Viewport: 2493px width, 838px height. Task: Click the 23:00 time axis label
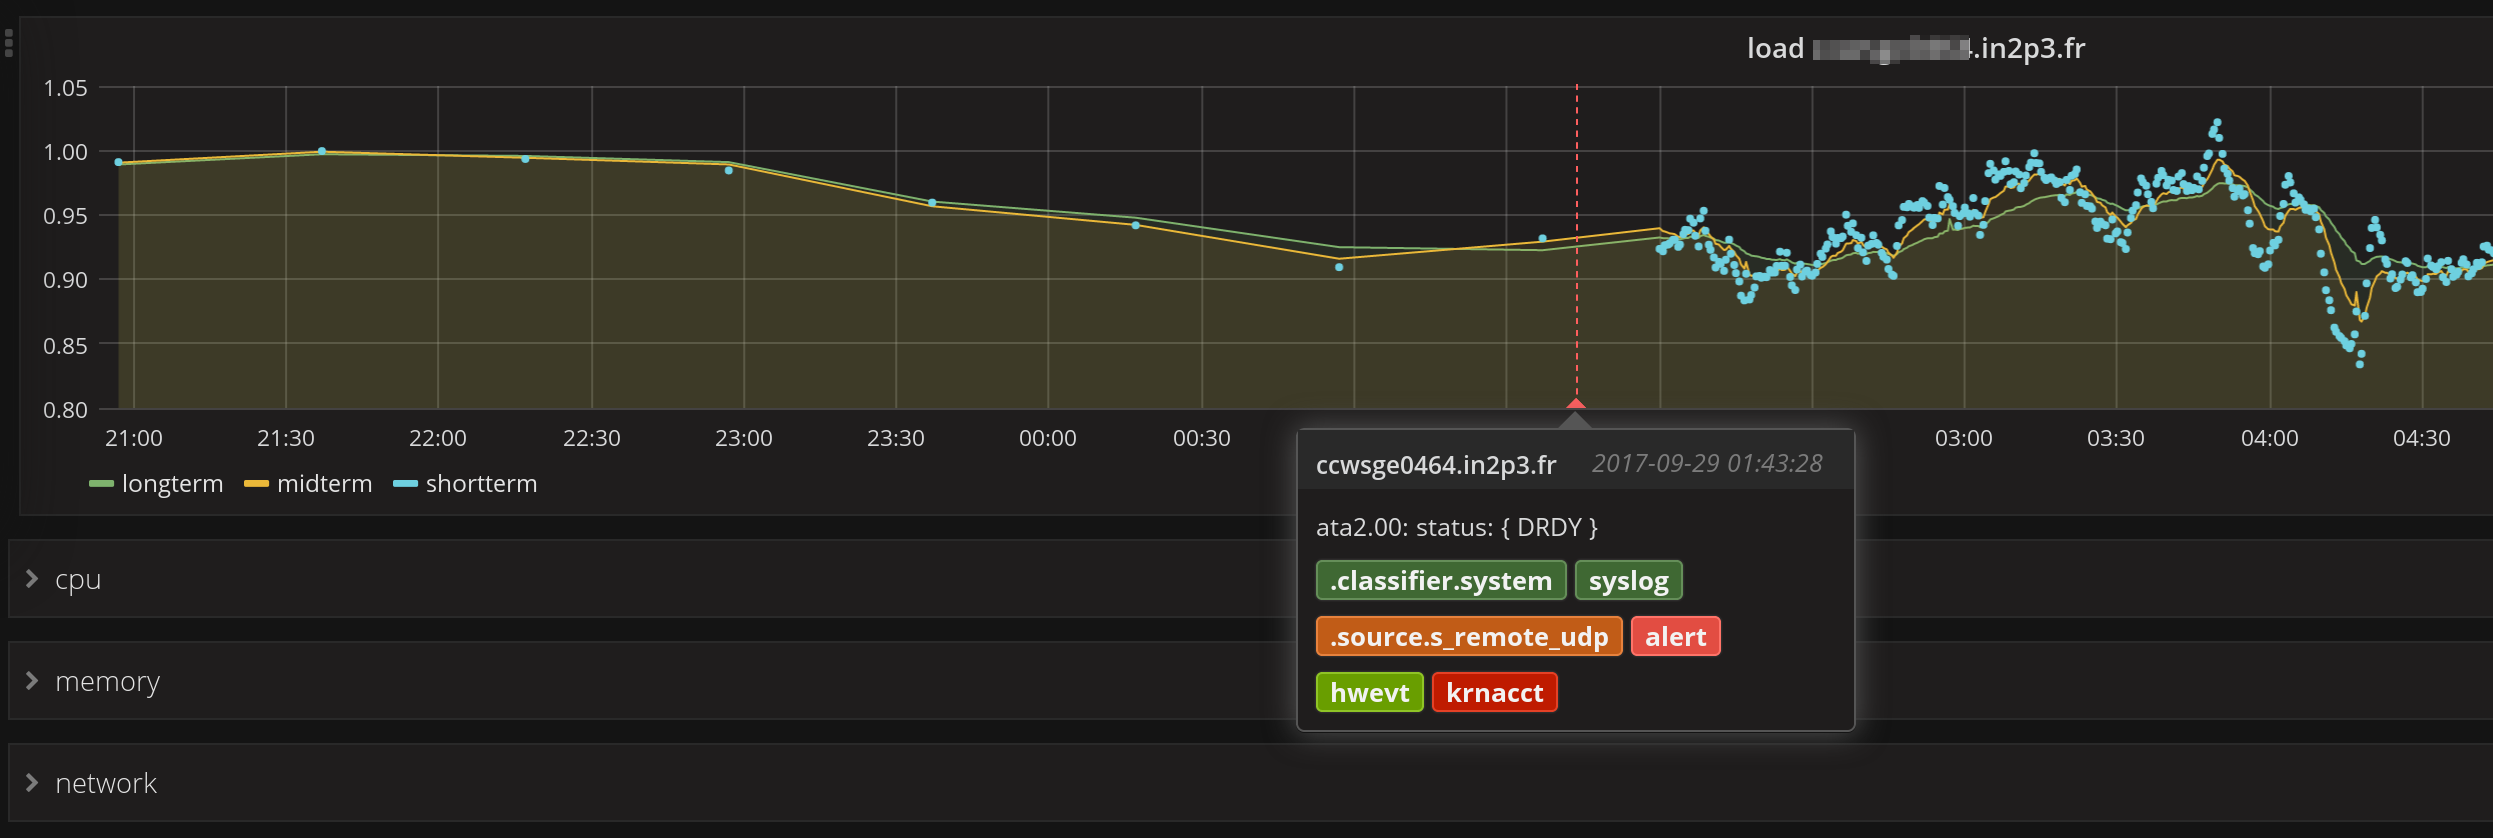tap(744, 438)
